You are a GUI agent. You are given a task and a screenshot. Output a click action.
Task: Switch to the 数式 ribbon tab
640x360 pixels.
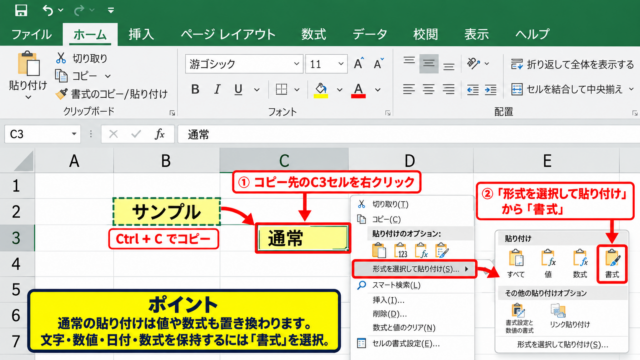coord(313,34)
